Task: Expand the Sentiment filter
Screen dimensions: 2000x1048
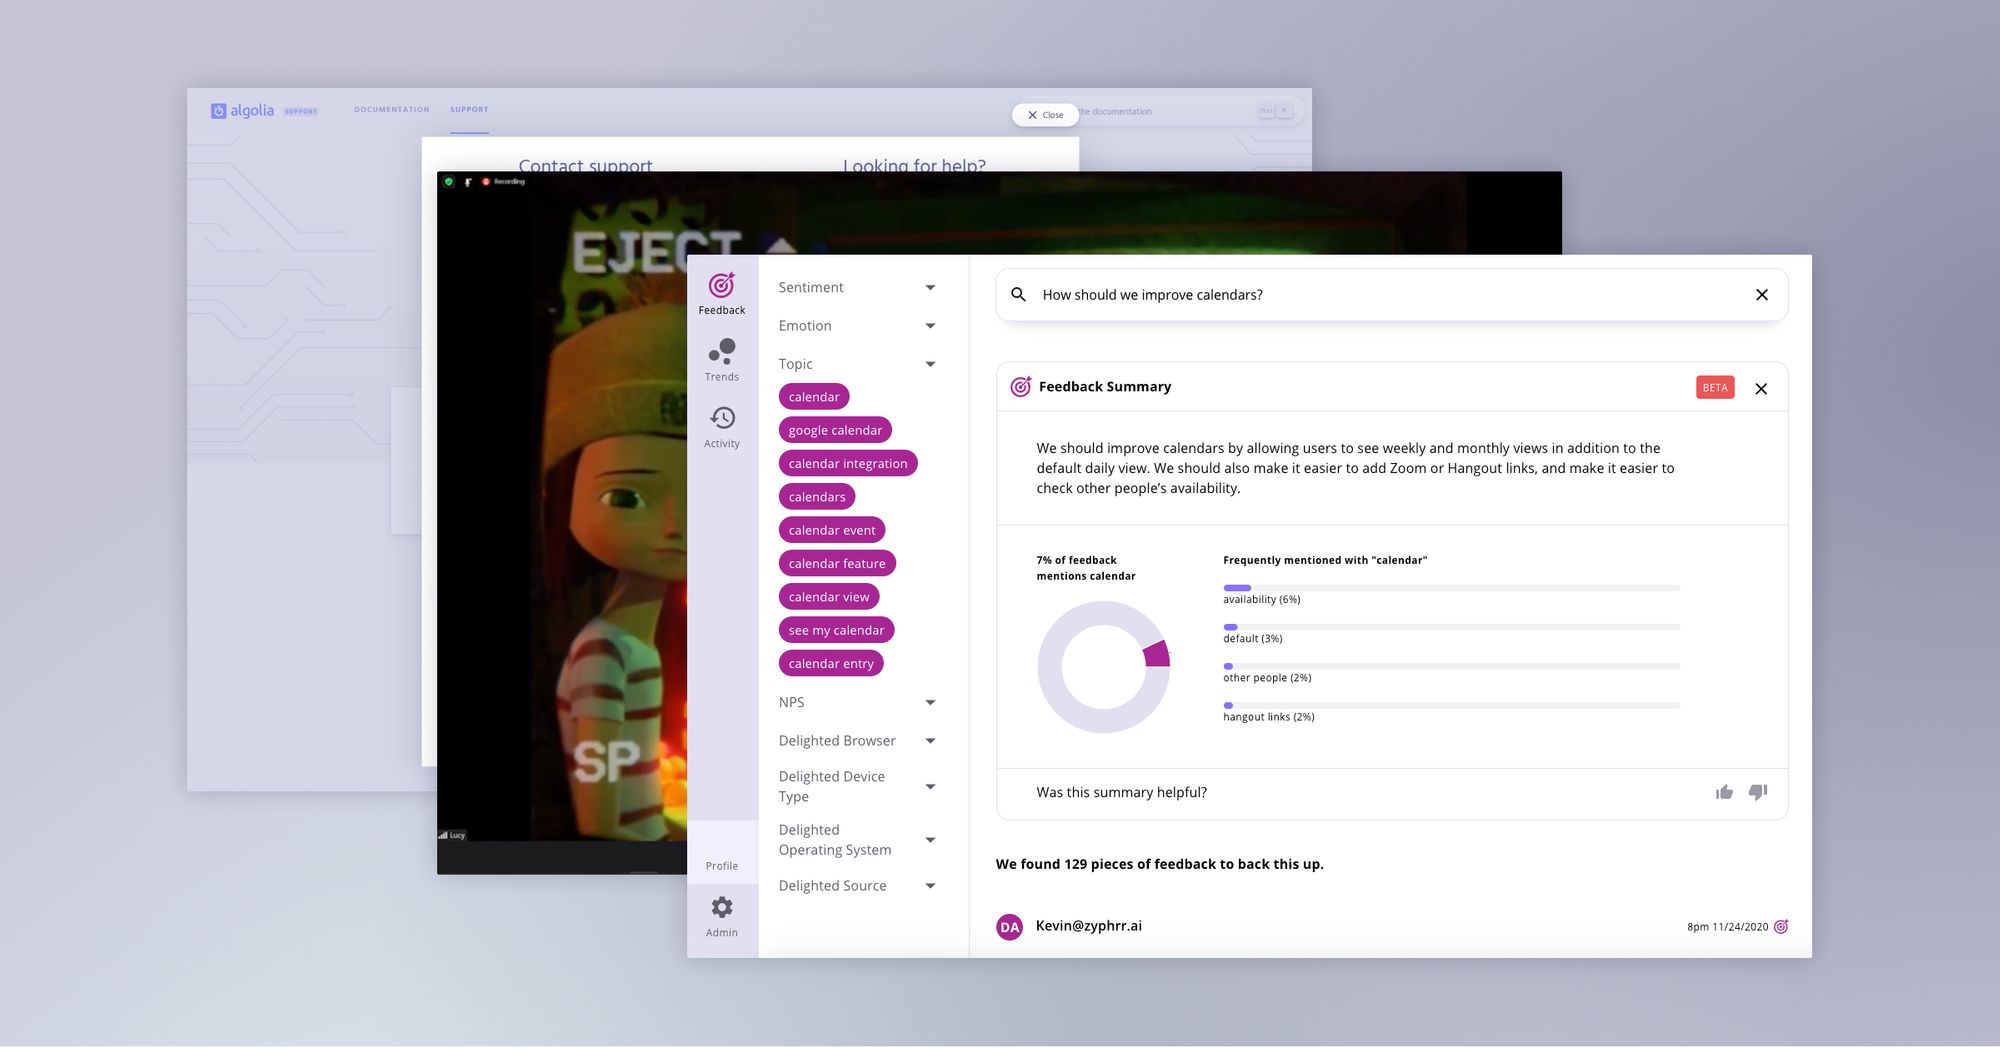Action: [929, 288]
